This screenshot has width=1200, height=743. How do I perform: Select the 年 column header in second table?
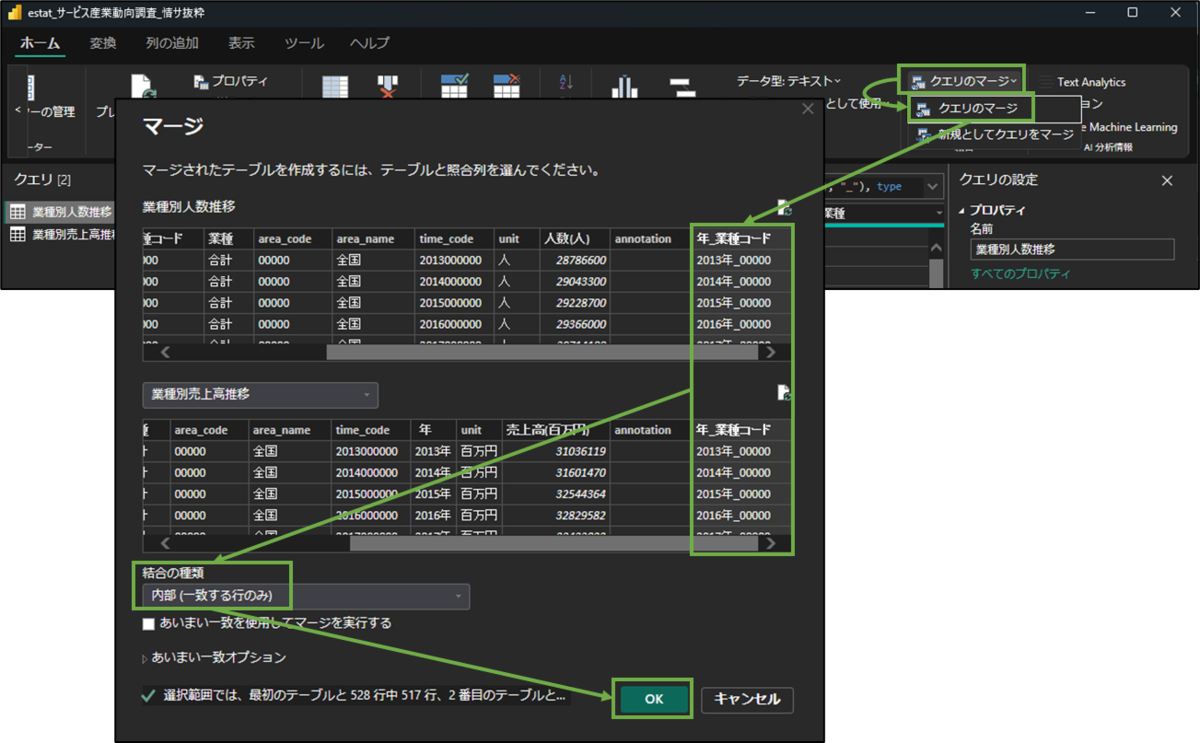[x=434, y=430]
